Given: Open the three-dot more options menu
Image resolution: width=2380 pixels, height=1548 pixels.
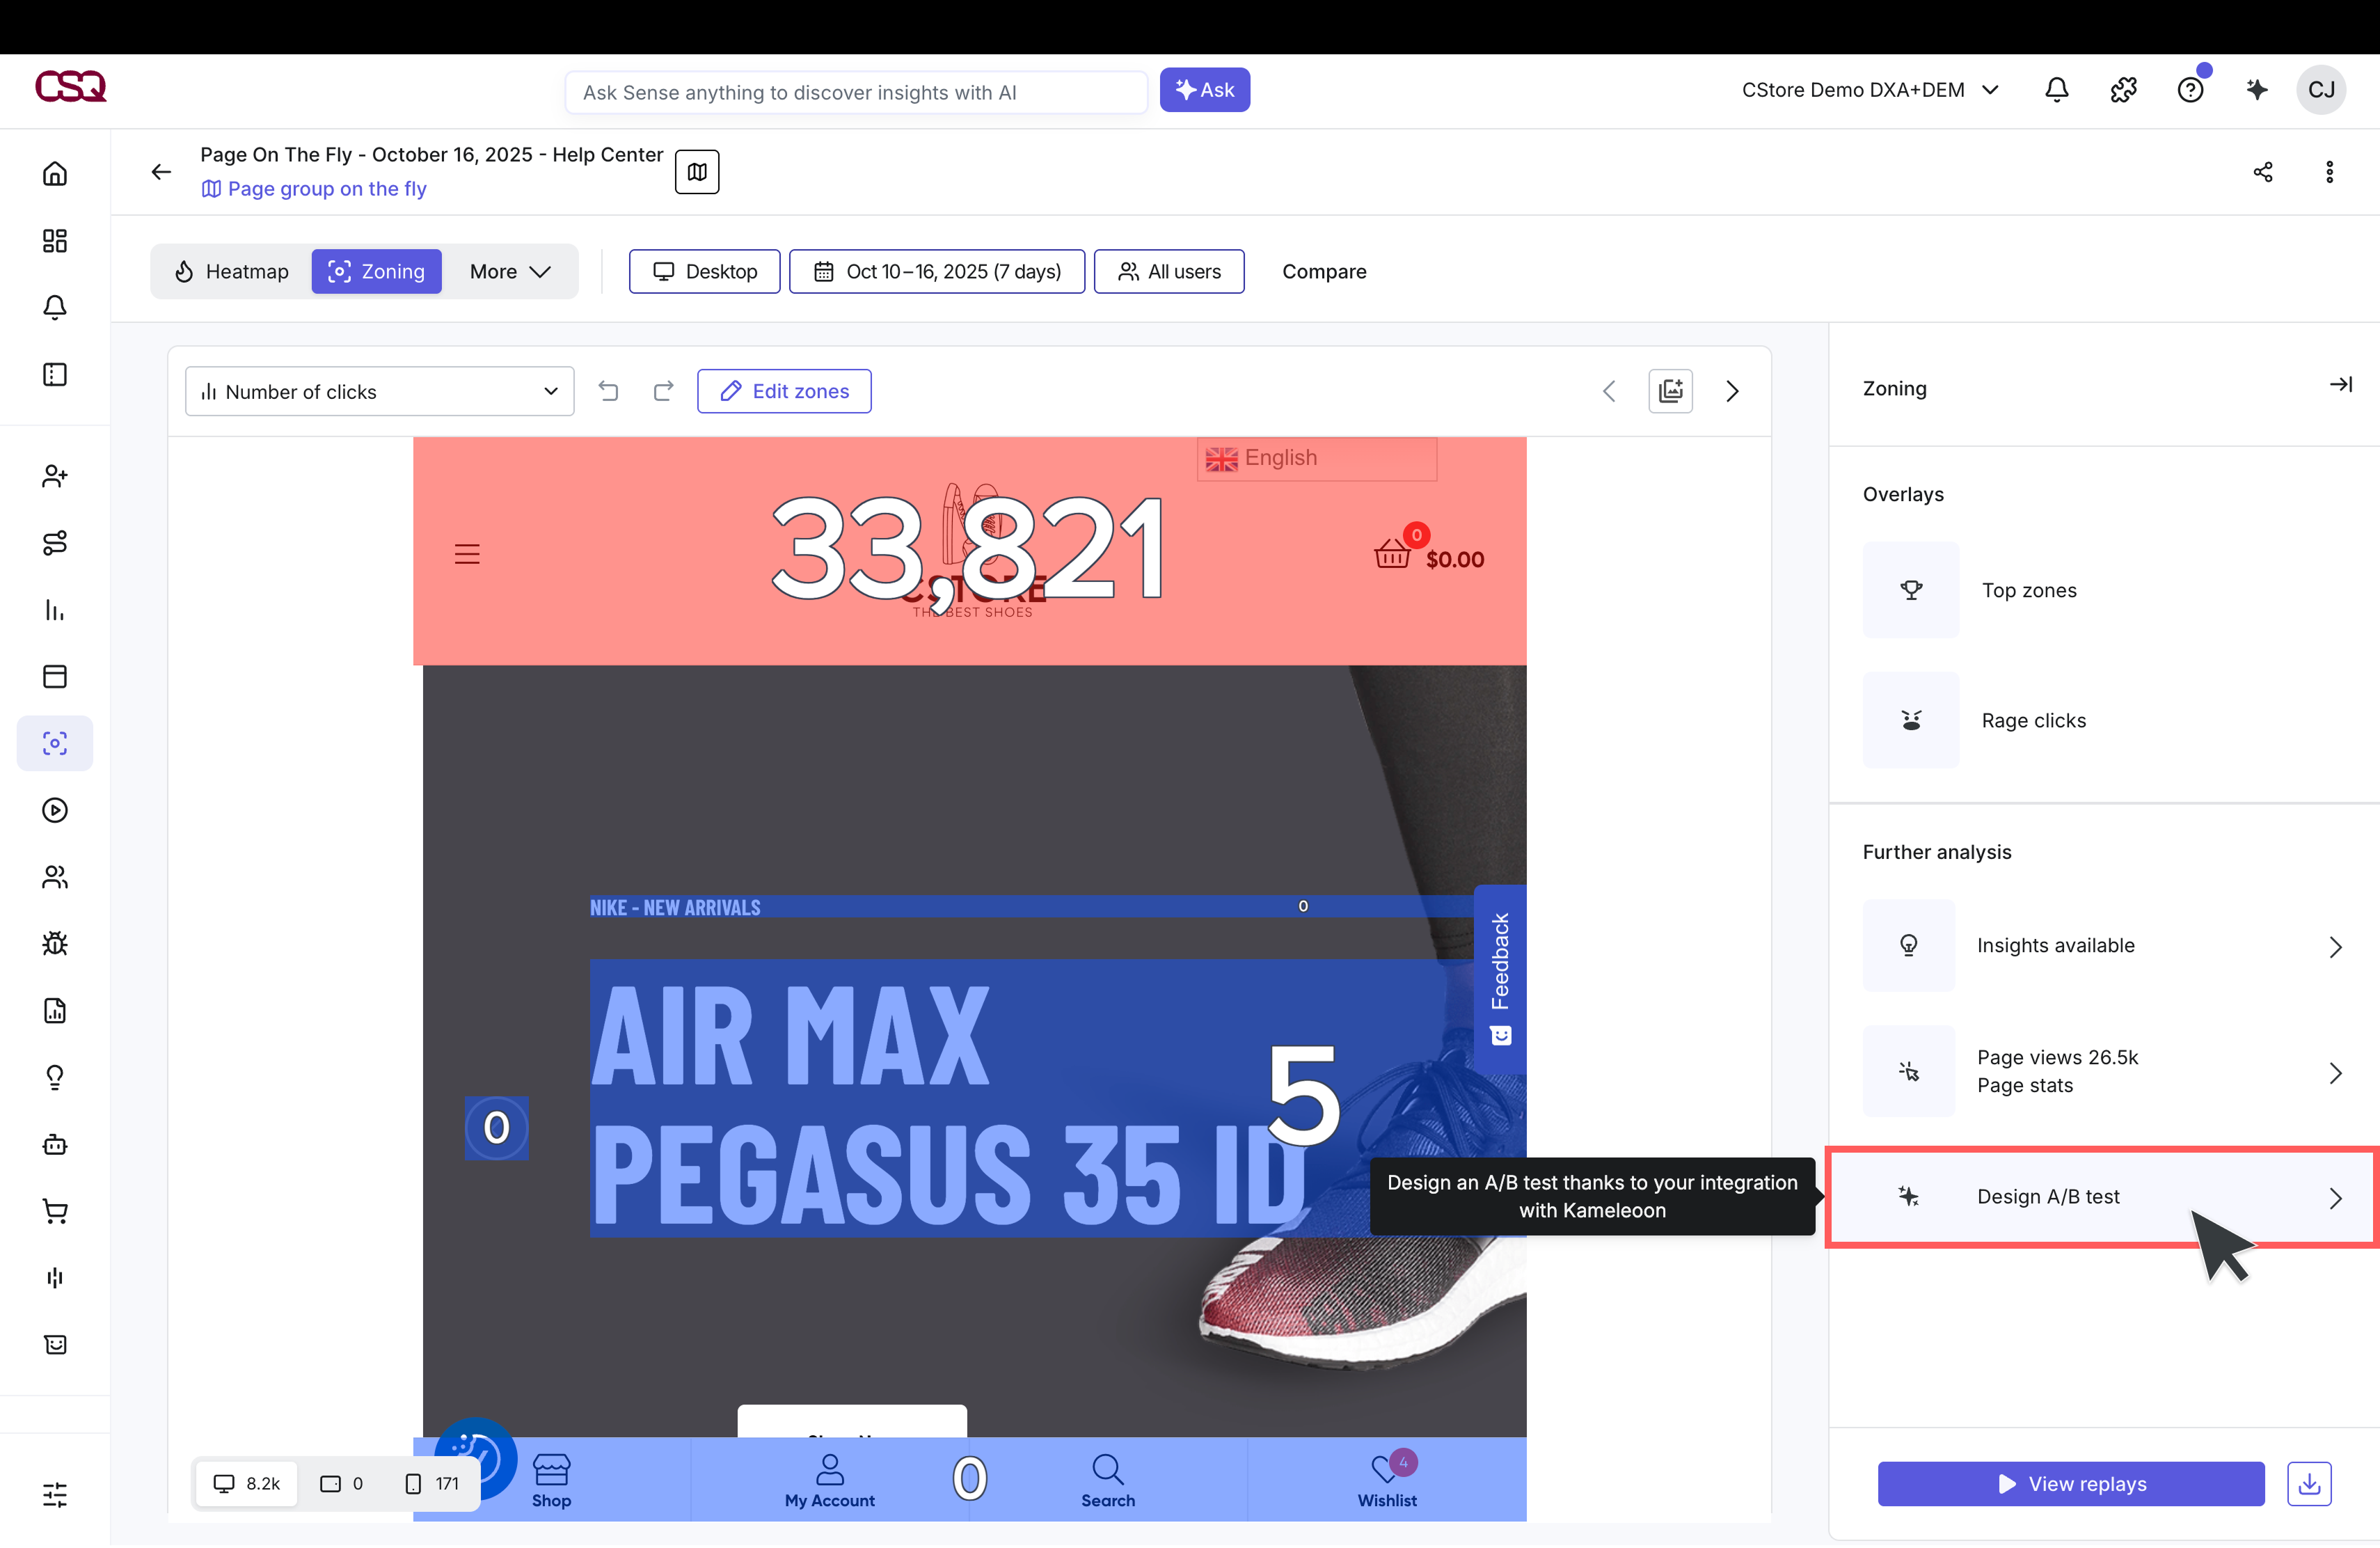Looking at the screenshot, I should (x=2330, y=172).
